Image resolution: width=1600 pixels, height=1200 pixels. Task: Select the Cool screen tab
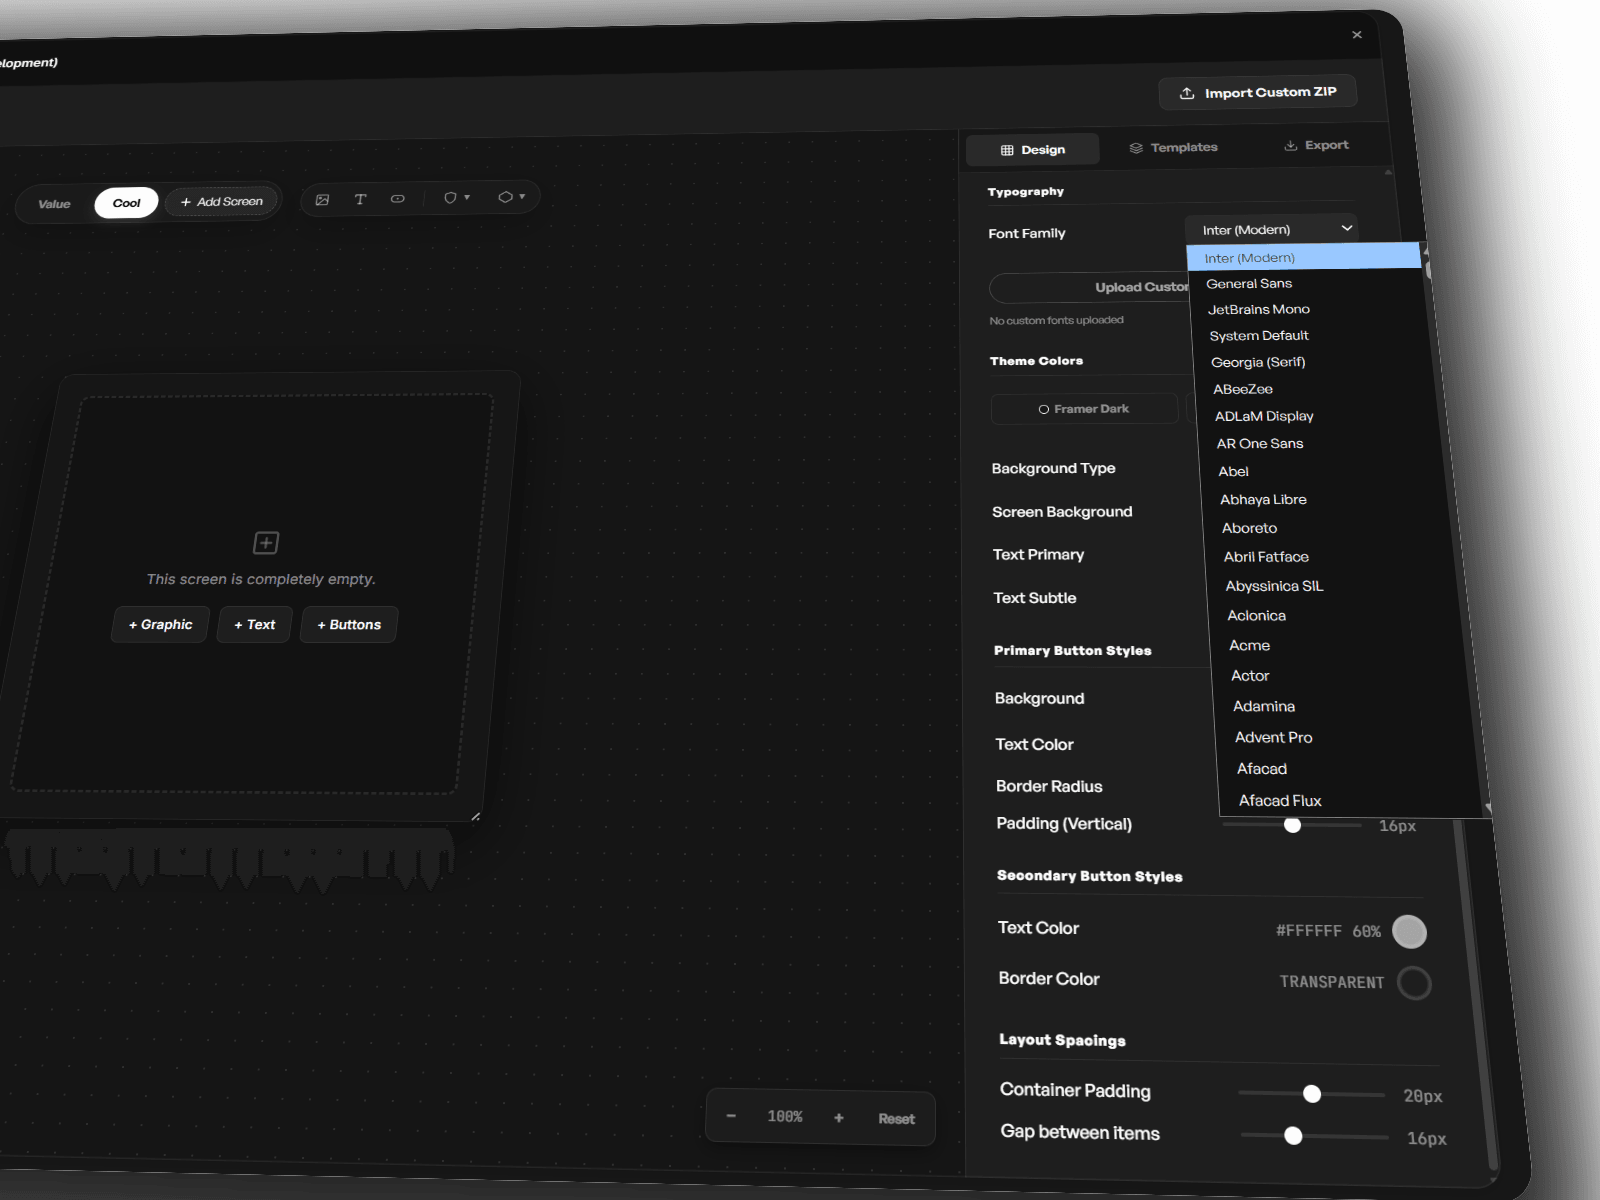tap(126, 203)
